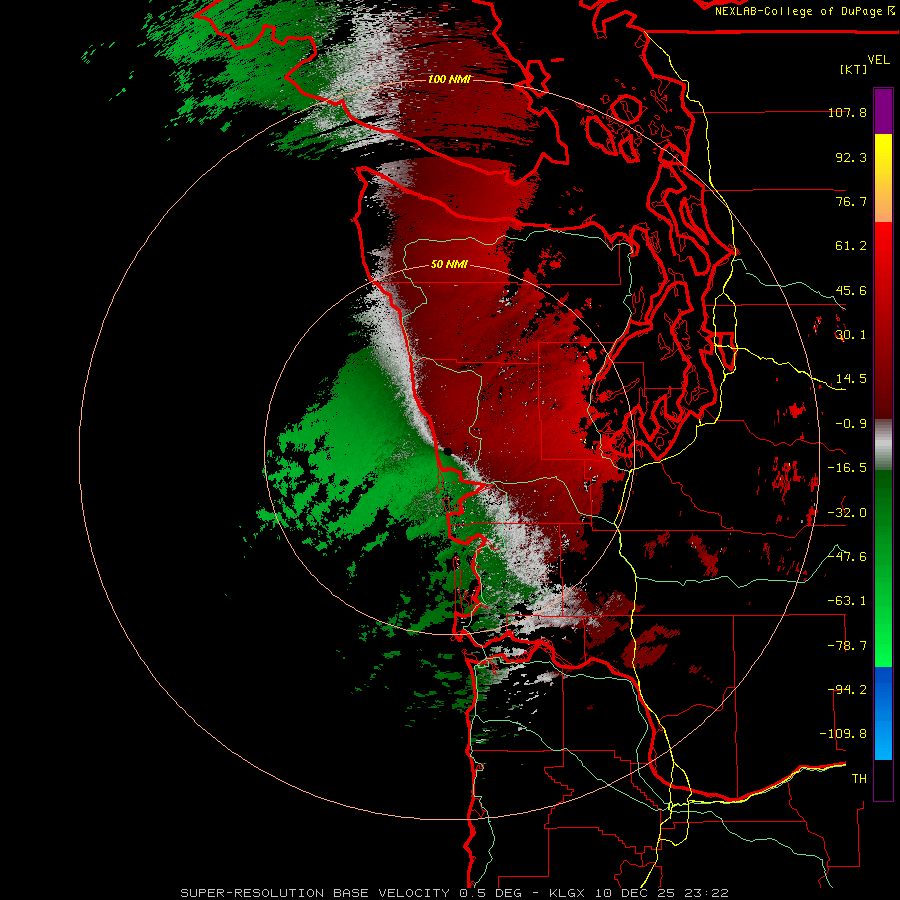
Task: Click the 50 NMI range ring label
Action: 449,264
